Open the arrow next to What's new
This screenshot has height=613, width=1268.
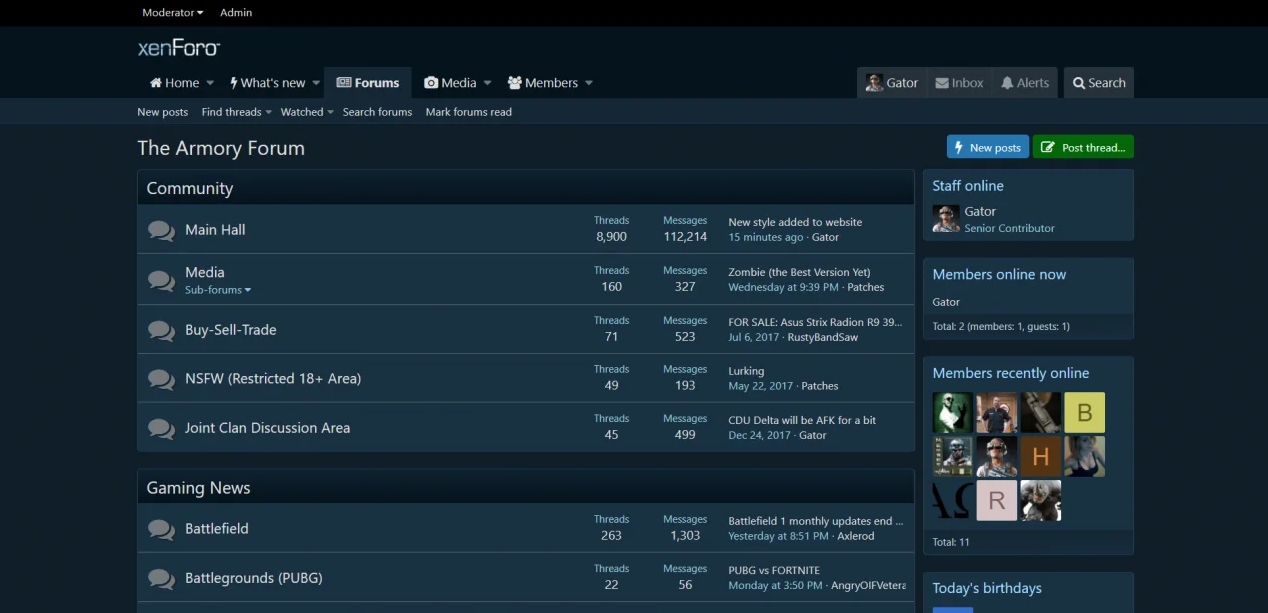pyautogui.click(x=316, y=83)
